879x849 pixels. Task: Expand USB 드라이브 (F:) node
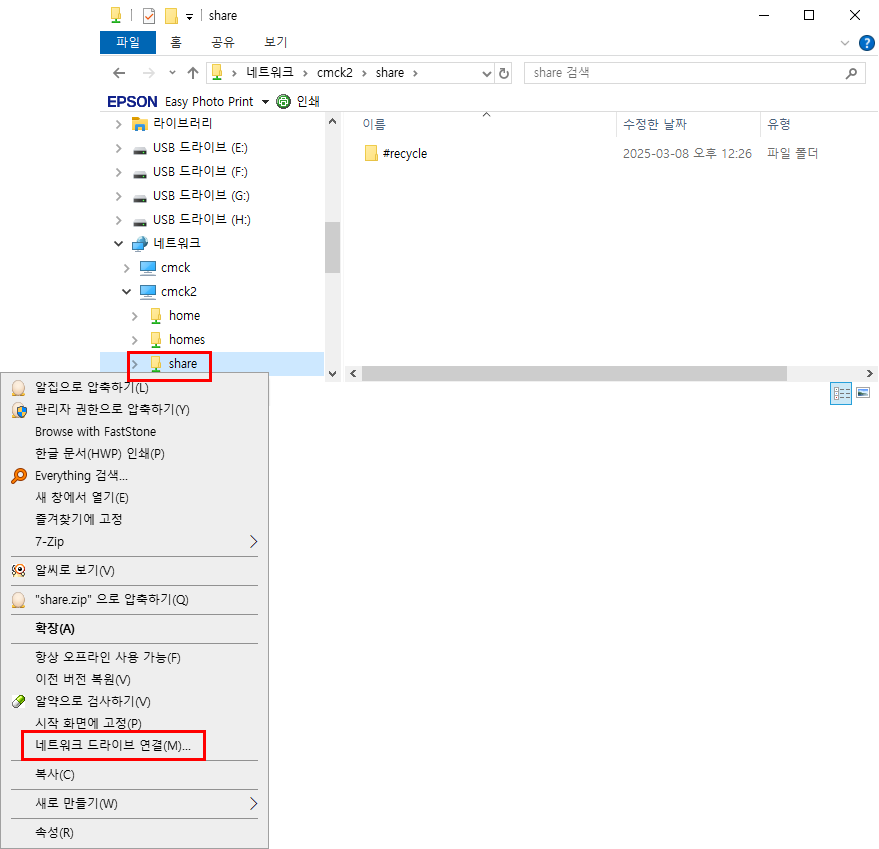tap(118, 172)
